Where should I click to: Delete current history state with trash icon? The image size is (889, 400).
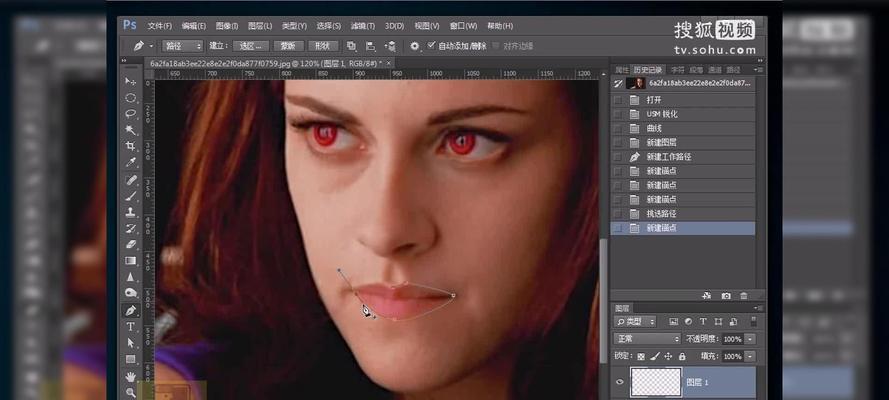[743, 295]
